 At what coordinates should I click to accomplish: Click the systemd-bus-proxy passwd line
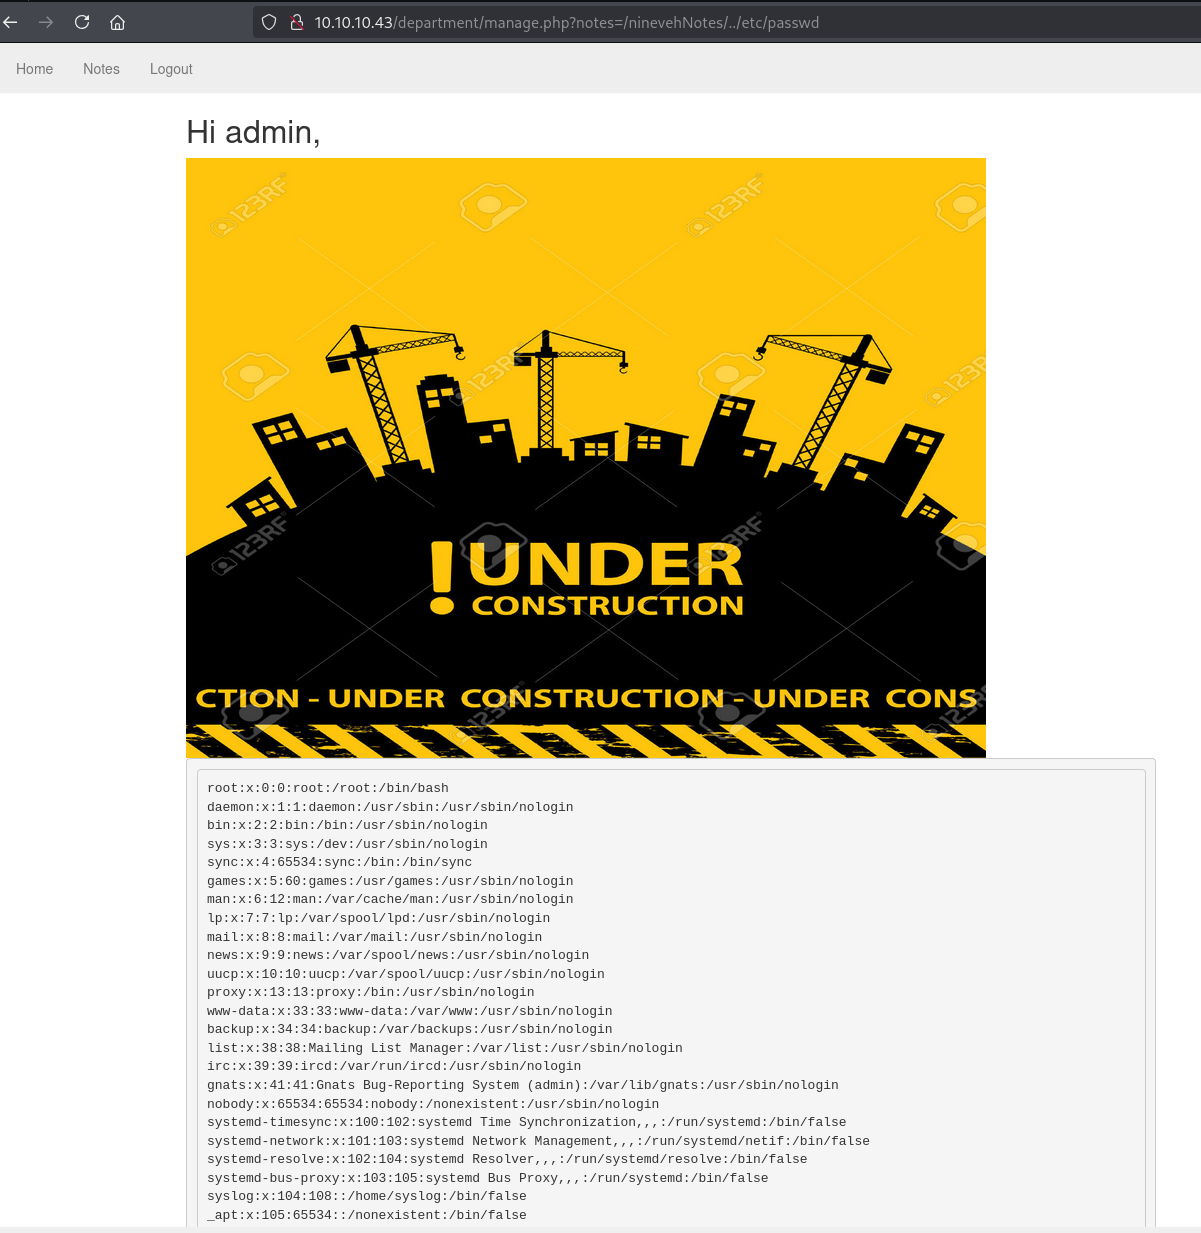(488, 1178)
